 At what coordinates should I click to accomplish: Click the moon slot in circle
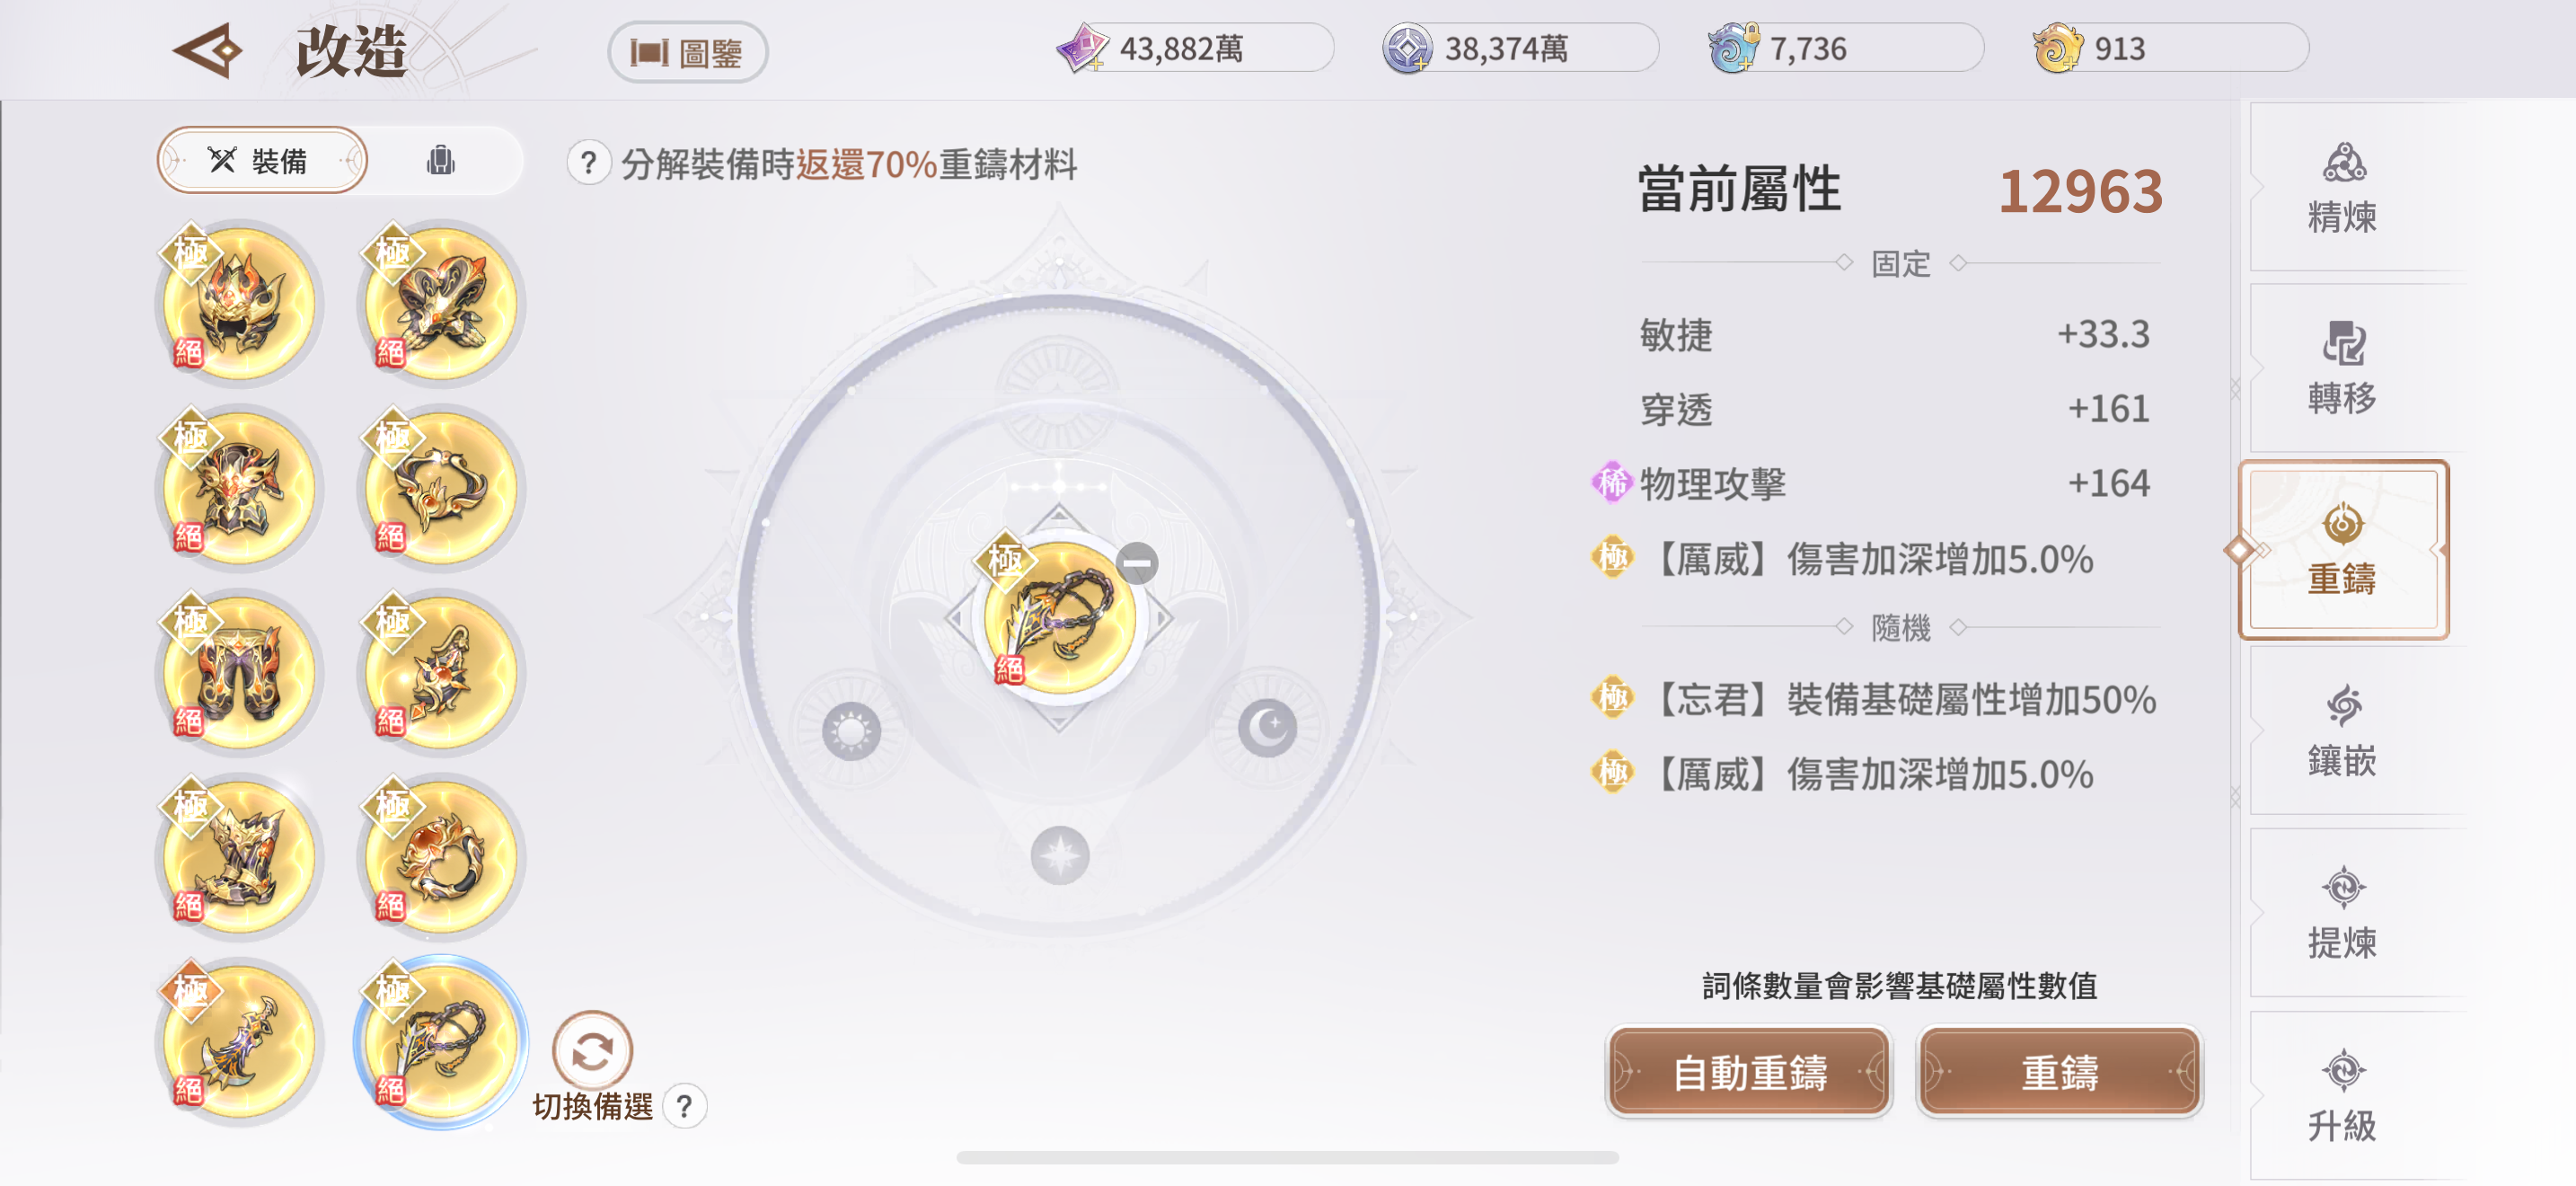(1267, 727)
